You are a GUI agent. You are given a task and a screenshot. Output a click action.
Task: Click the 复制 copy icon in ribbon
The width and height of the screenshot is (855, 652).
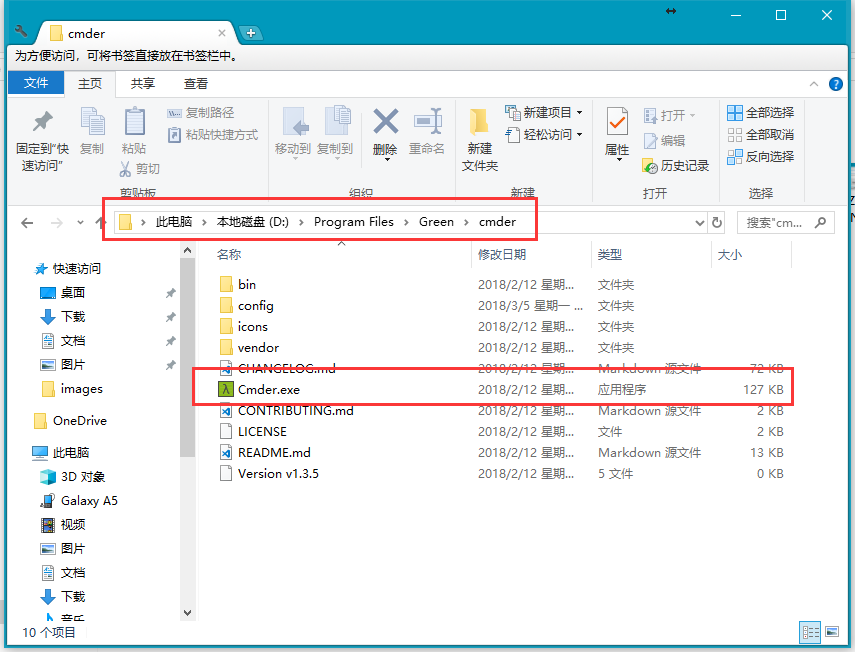[x=92, y=121]
